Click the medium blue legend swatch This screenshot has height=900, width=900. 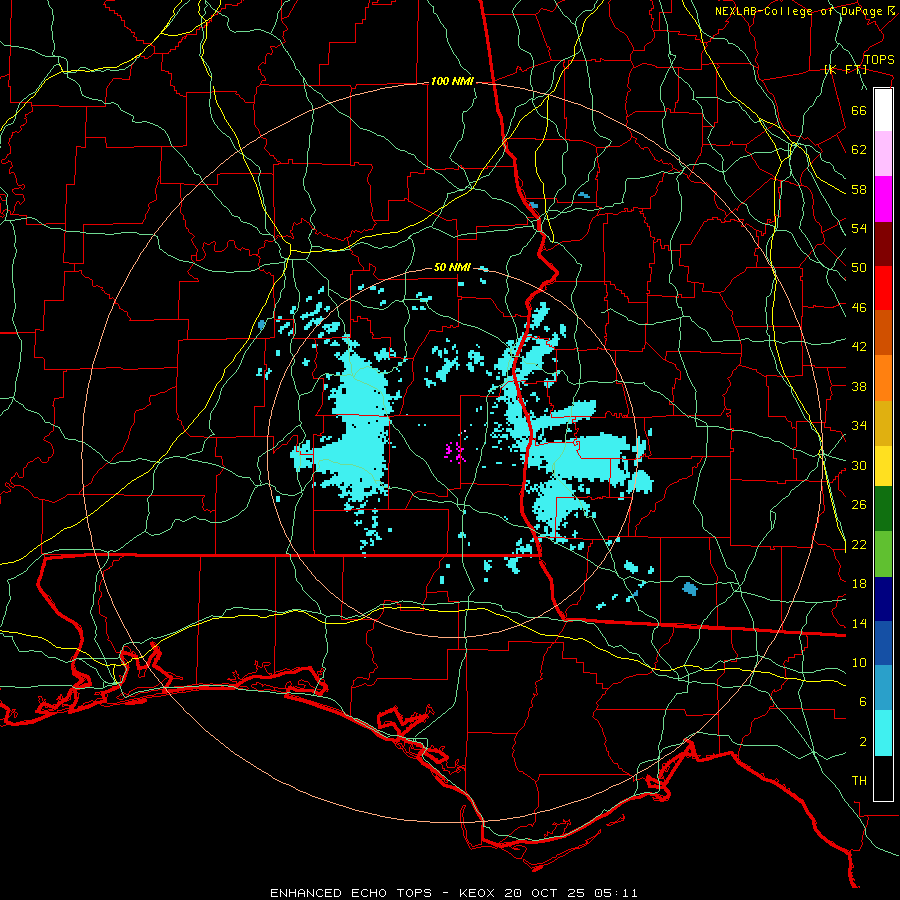(x=883, y=643)
